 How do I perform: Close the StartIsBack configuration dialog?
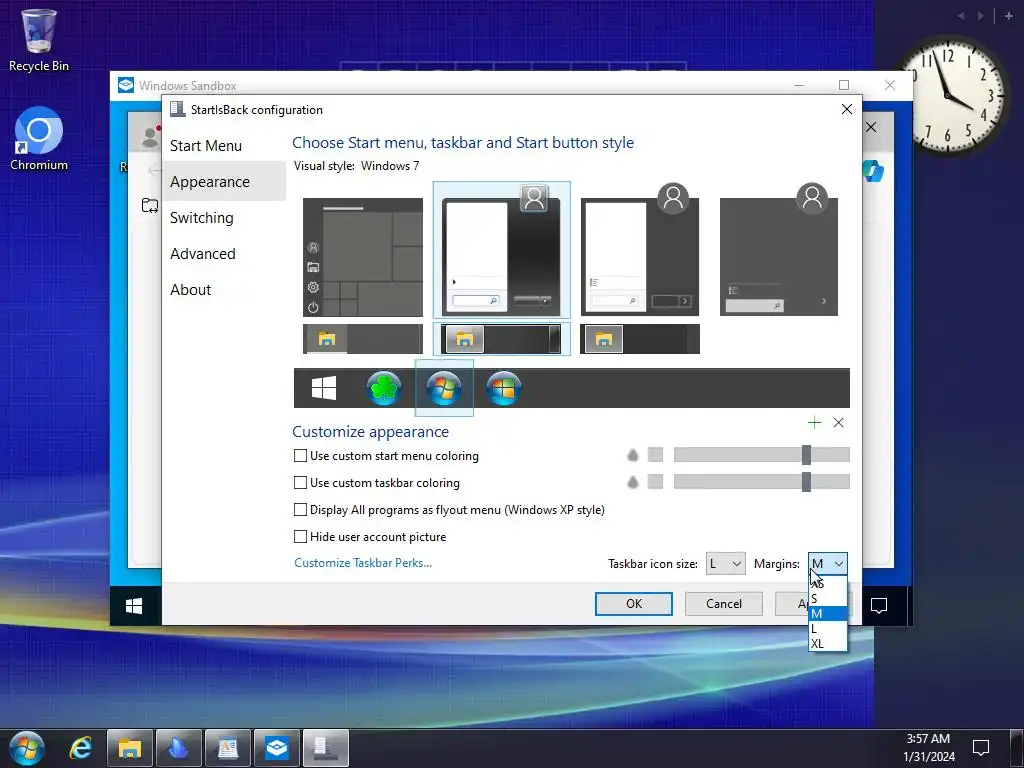click(x=846, y=109)
